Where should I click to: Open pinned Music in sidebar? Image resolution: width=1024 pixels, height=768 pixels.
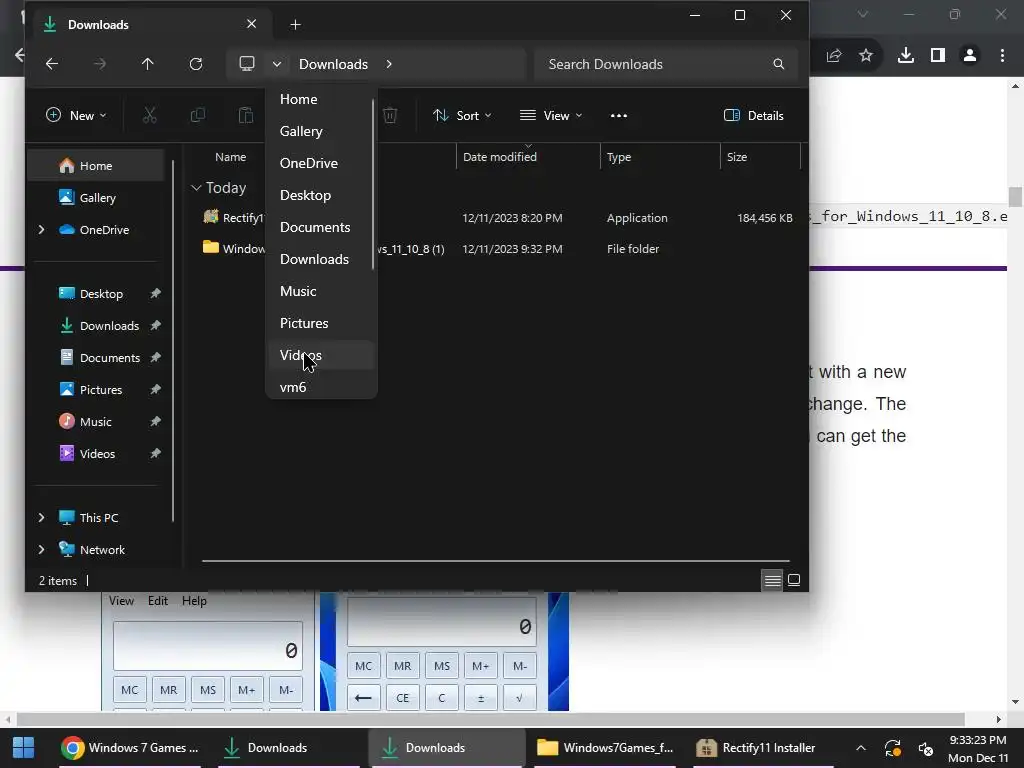[95, 422]
